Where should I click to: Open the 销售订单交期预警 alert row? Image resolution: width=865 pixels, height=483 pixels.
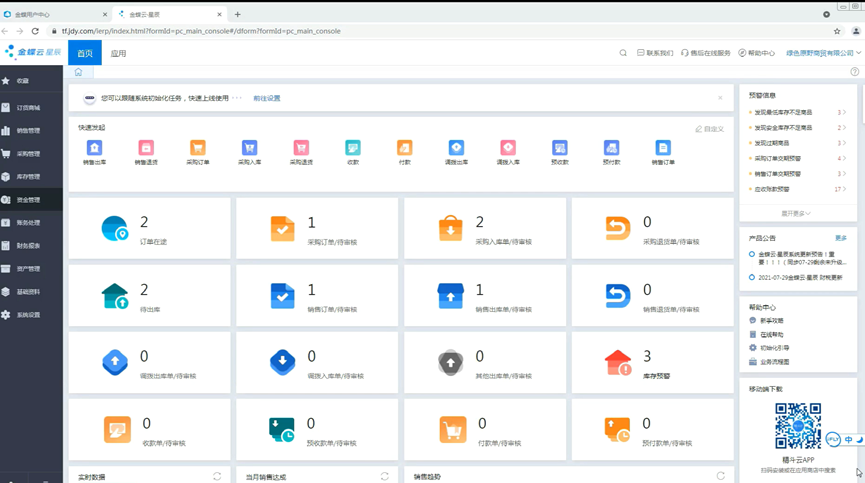pos(798,174)
